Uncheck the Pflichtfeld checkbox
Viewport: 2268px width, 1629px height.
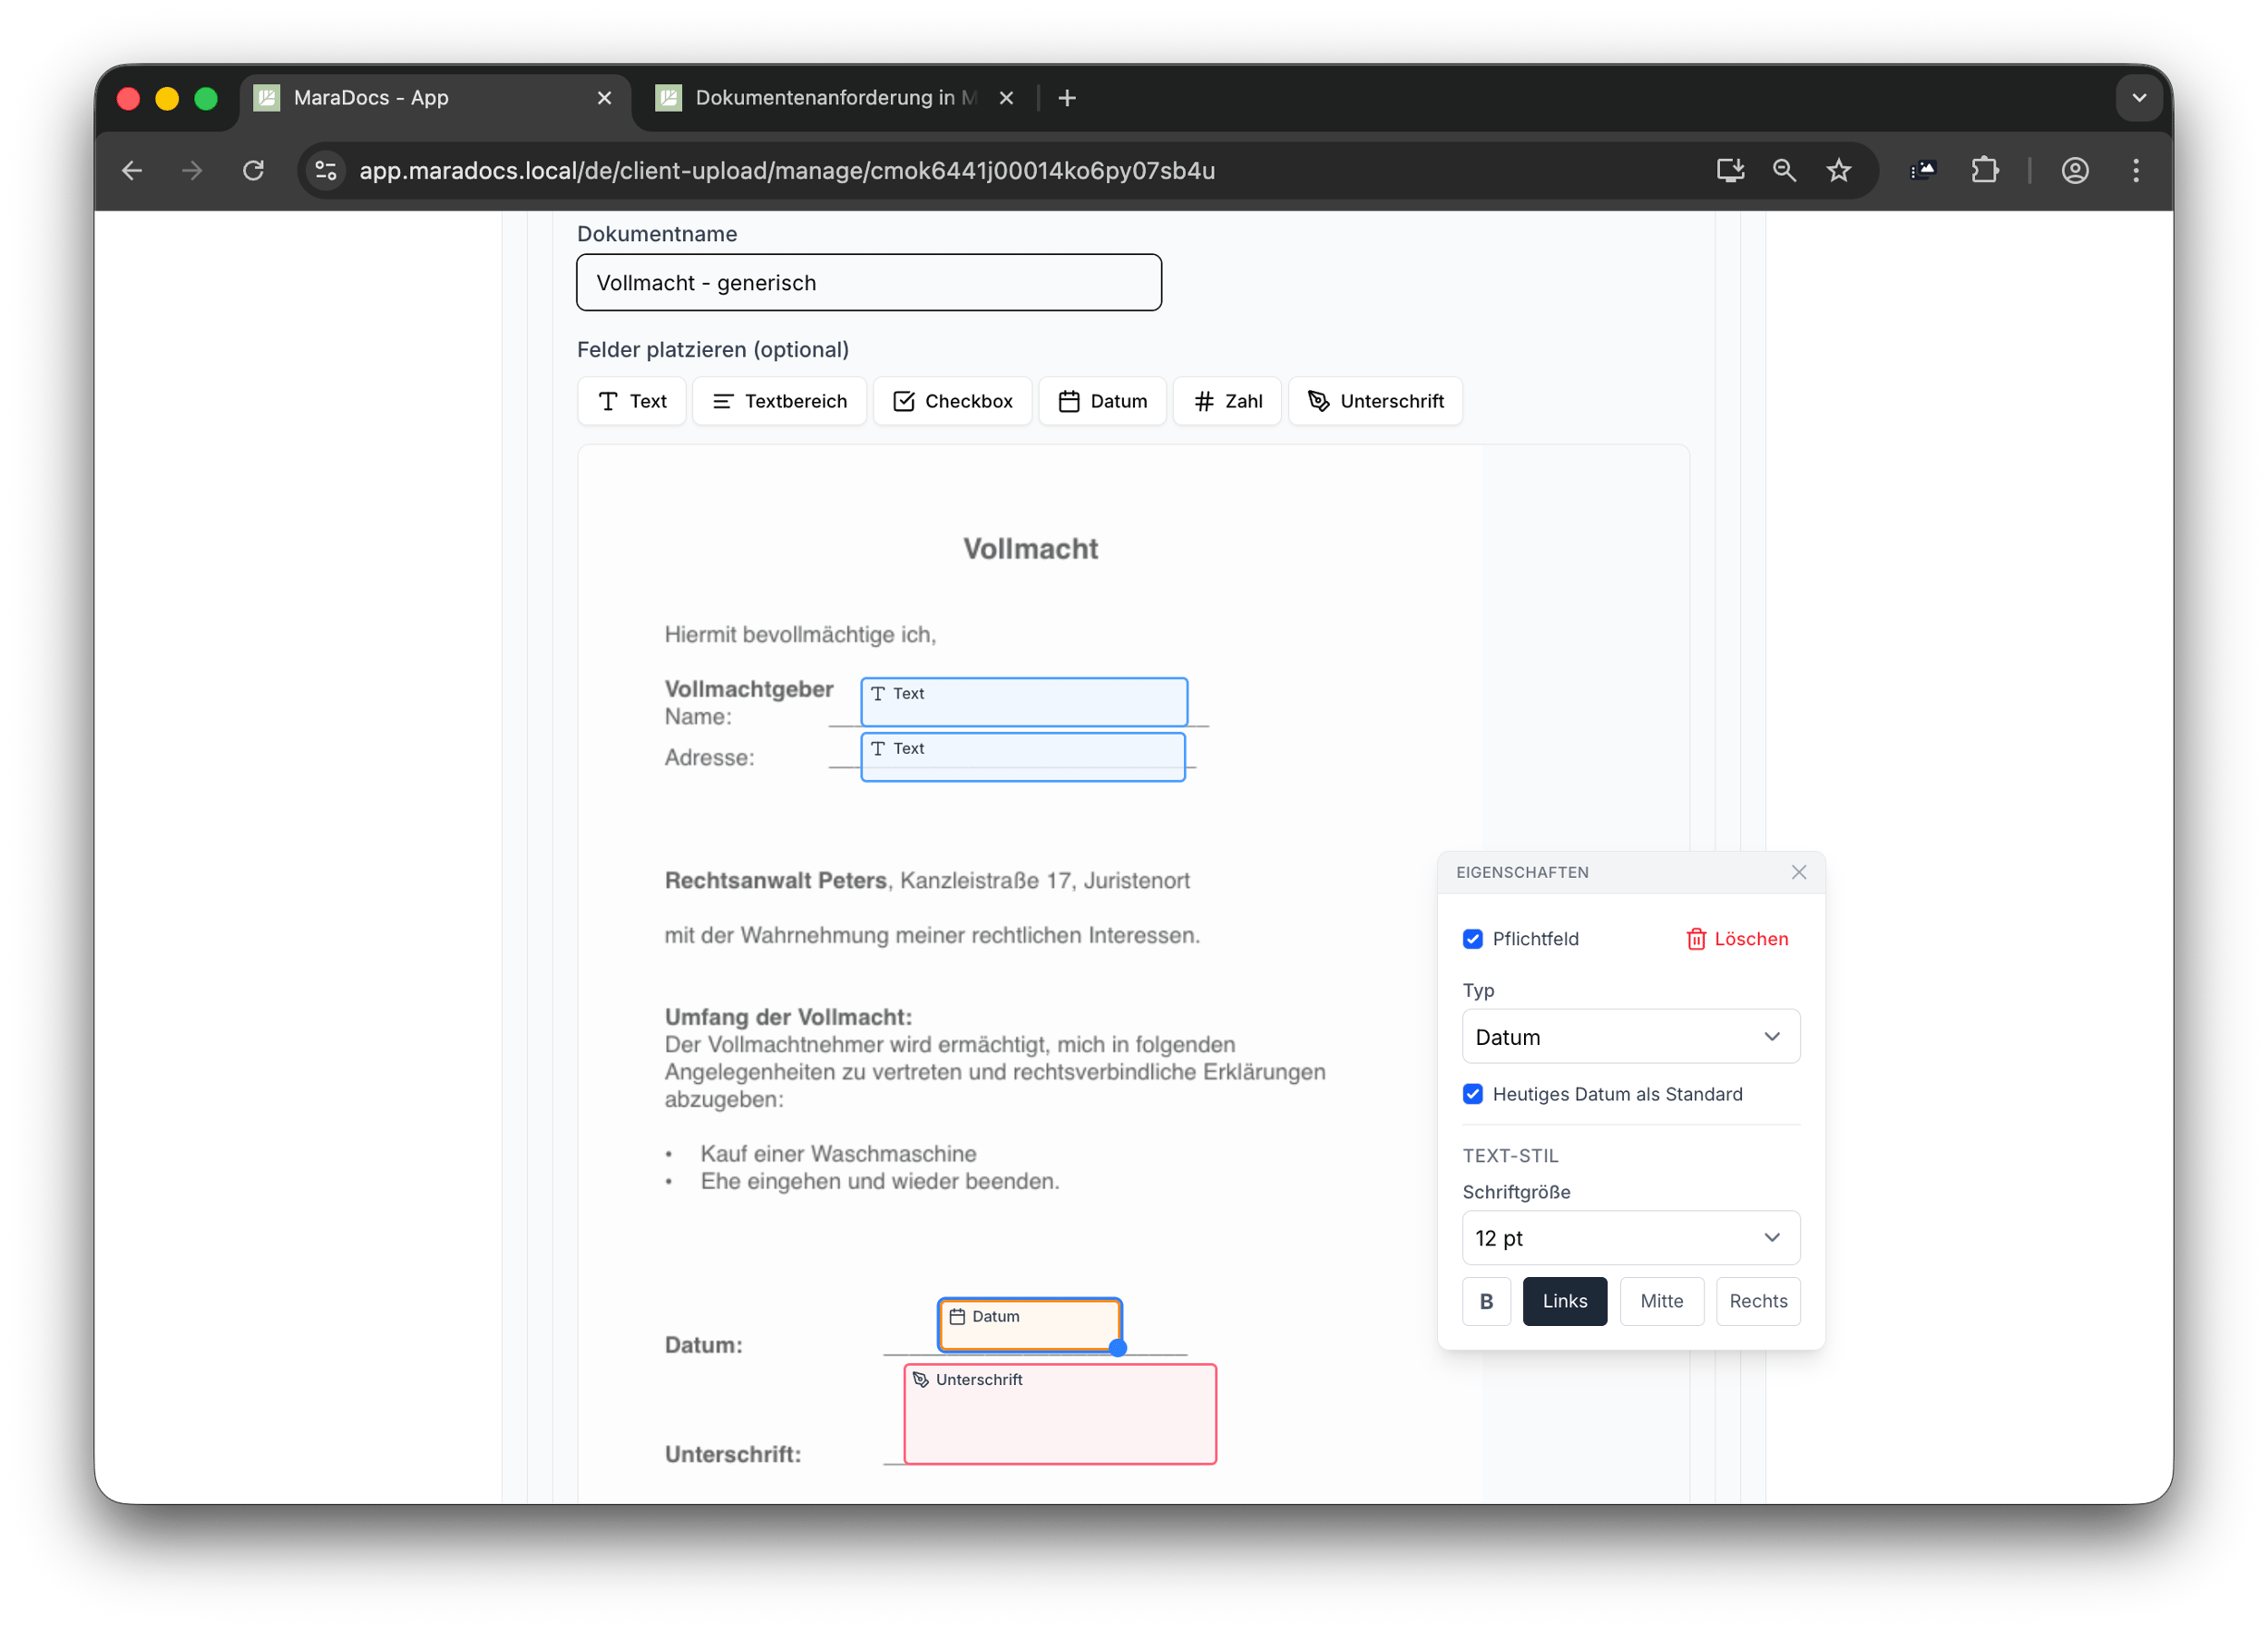click(1473, 939)
